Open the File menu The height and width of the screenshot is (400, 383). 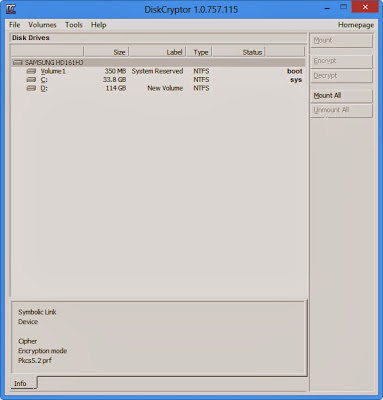[x=15, y=25]
